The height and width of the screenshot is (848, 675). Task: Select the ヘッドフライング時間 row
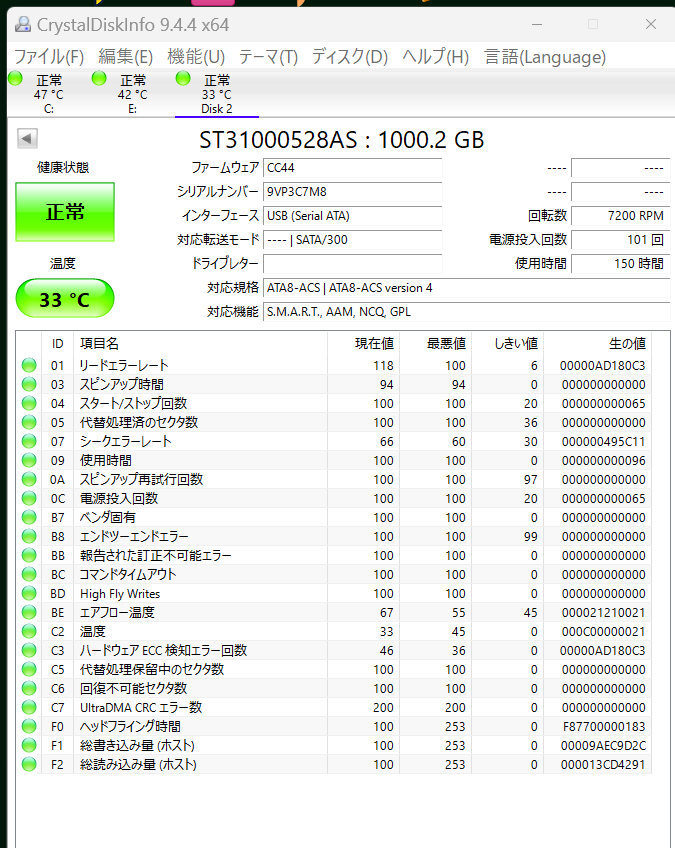point(334,726)
